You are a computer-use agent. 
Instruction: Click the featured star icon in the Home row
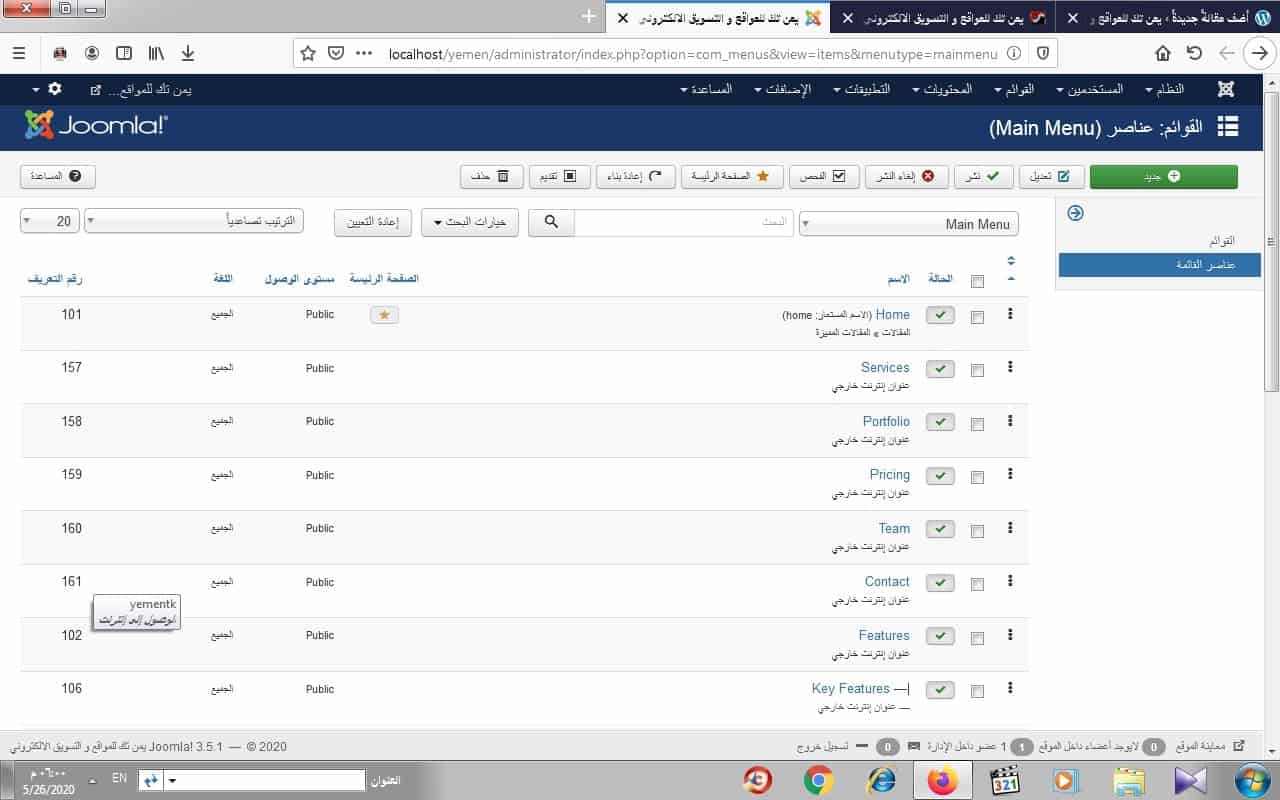click(385, 315)
